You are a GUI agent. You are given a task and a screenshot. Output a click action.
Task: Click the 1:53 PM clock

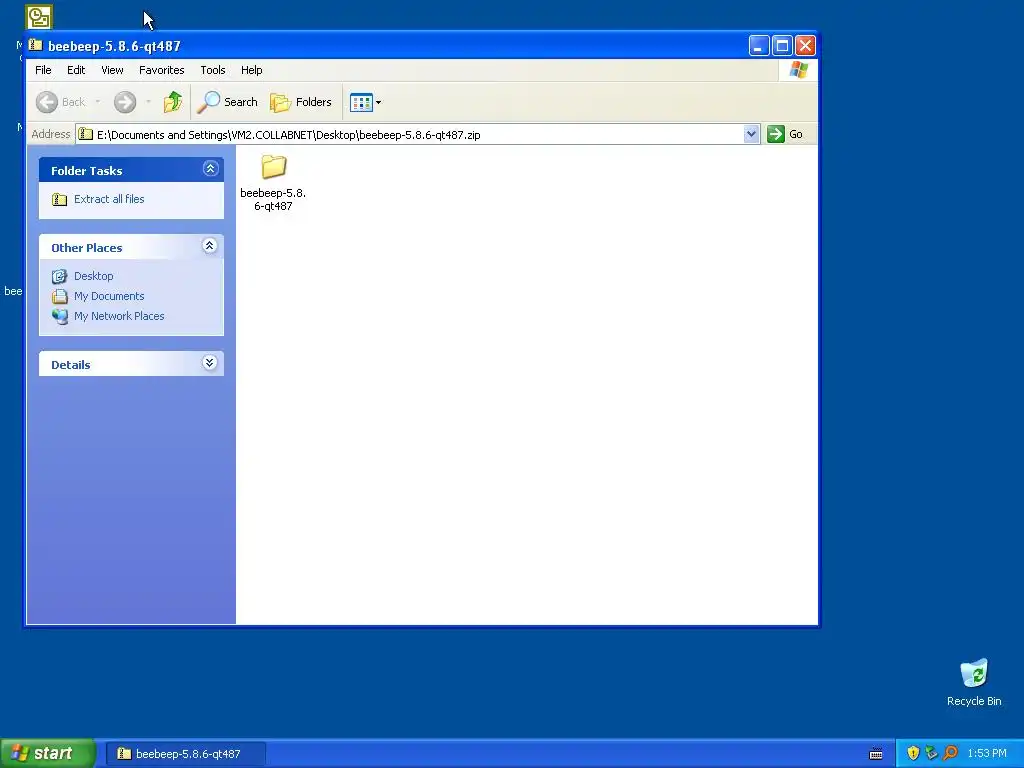point(987,753)
